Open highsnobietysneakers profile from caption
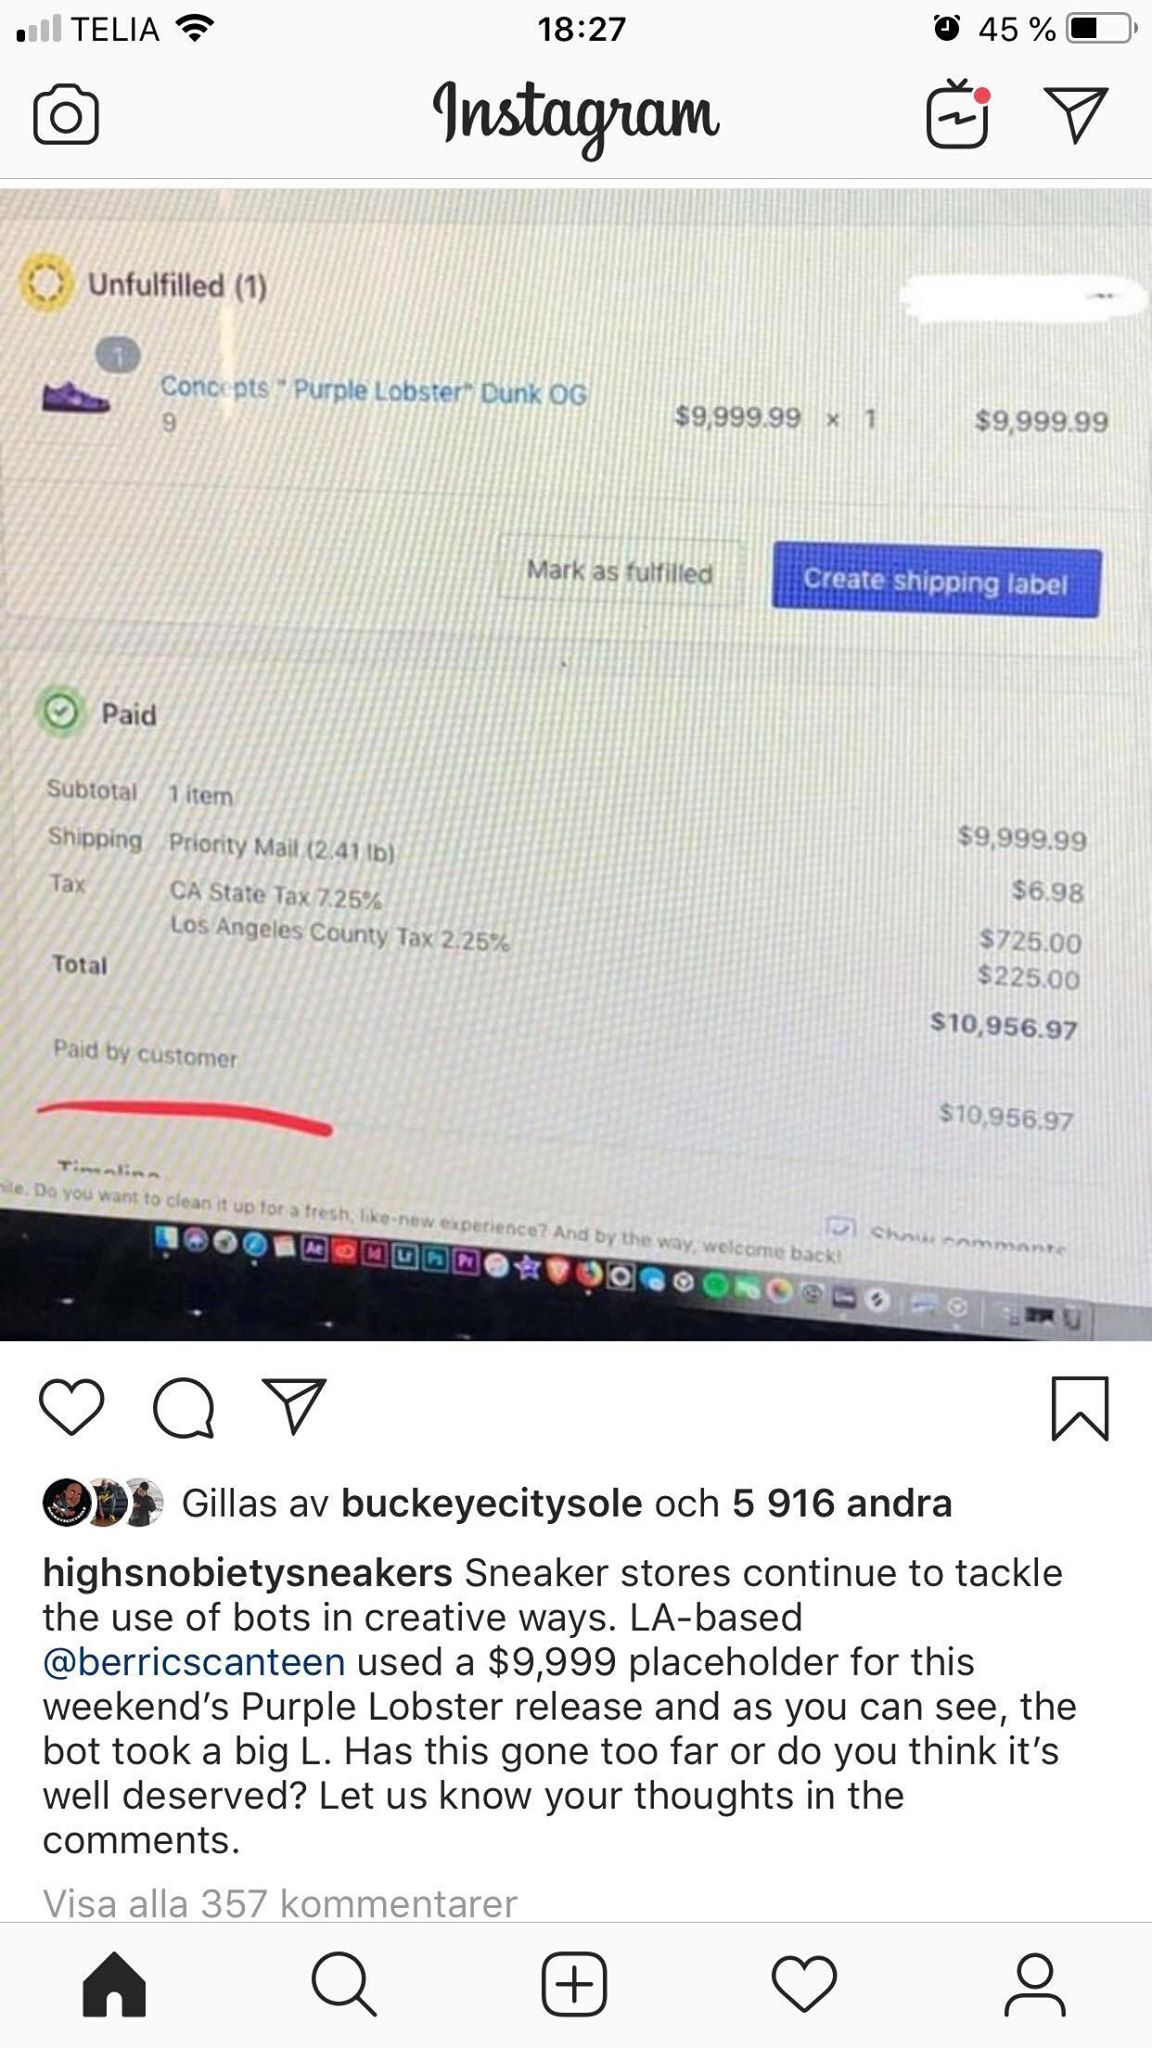 coord(247,1573)
